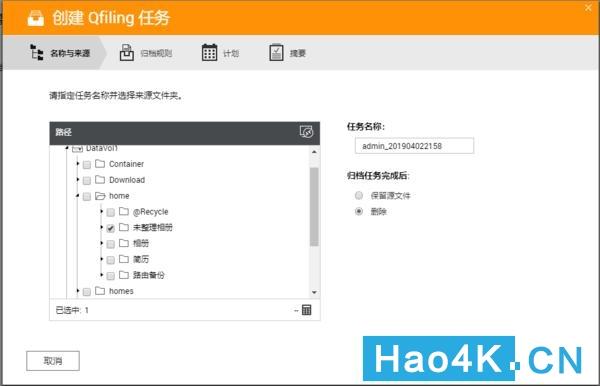
Task: Click the Qfiling logo icon in title bar
Action: coord(36,18)
